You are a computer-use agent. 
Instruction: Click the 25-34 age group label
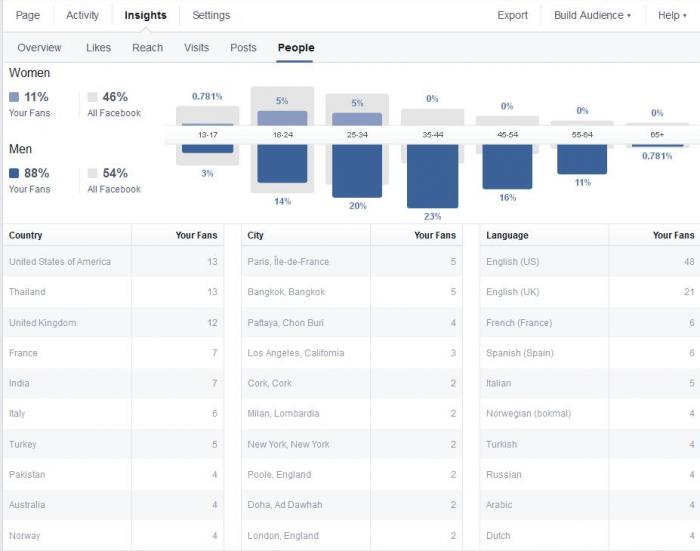click(357, 134)
